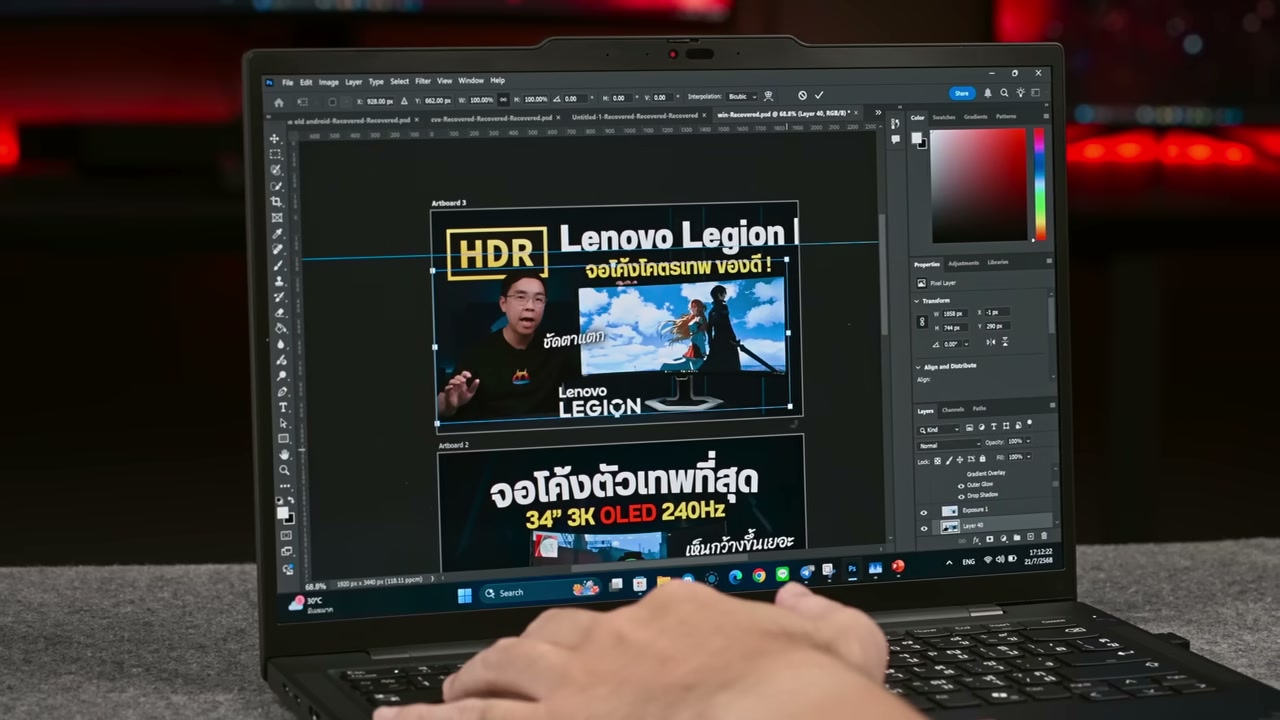This screenshot has width=1280, height=720.
Task: Switch to the Adjustments tab
Action: point(964,263)
